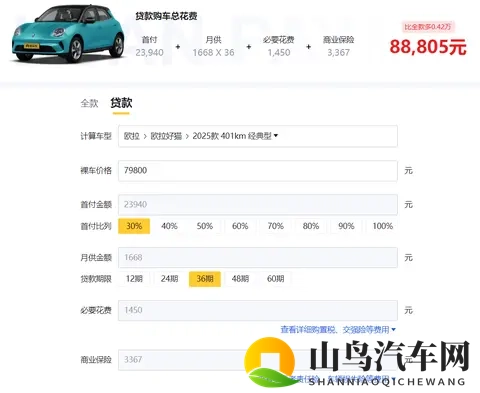Screen dimensions: 480x393
Task: Click the 首付 23,940 summary value
Action: coord(149,52)
